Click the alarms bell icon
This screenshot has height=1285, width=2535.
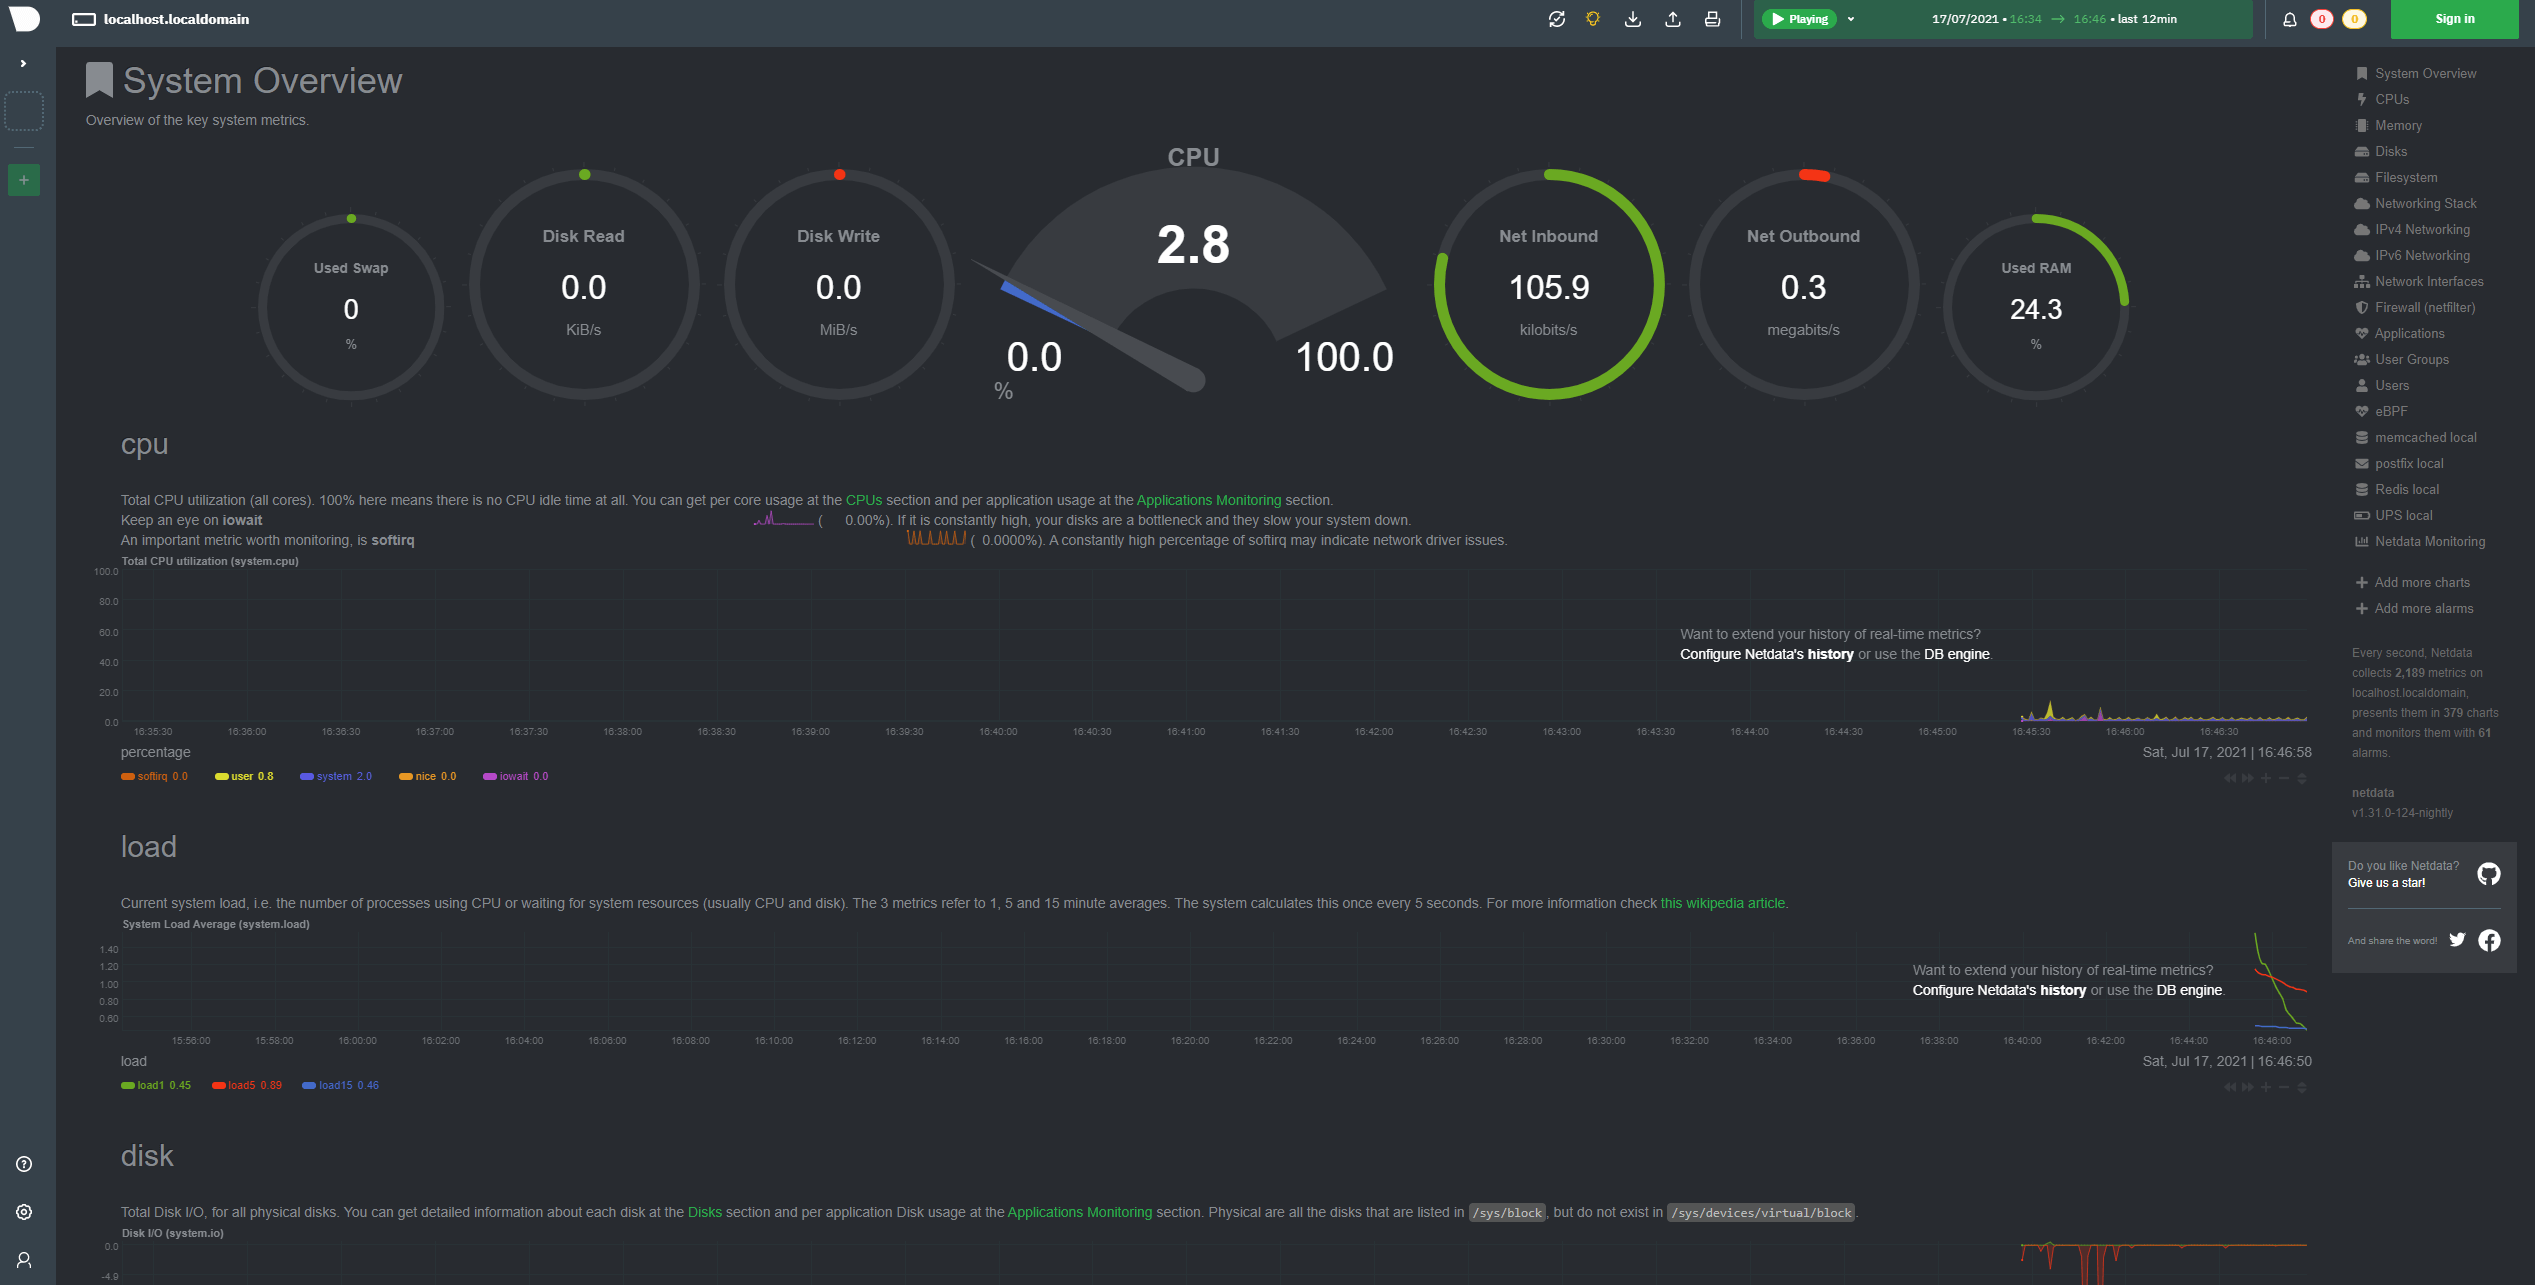(2289, 19)
